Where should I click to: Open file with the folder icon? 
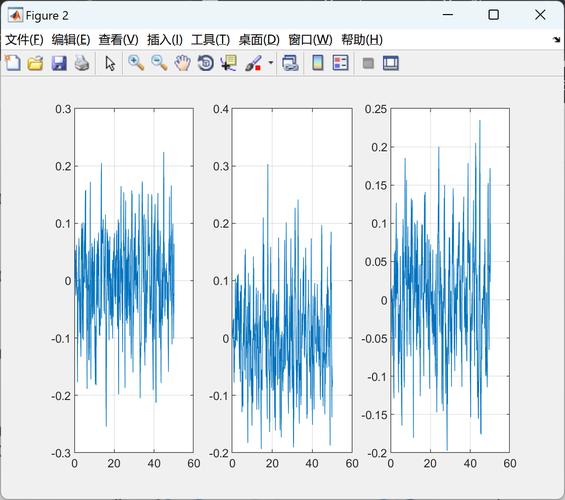pos(35,63)
